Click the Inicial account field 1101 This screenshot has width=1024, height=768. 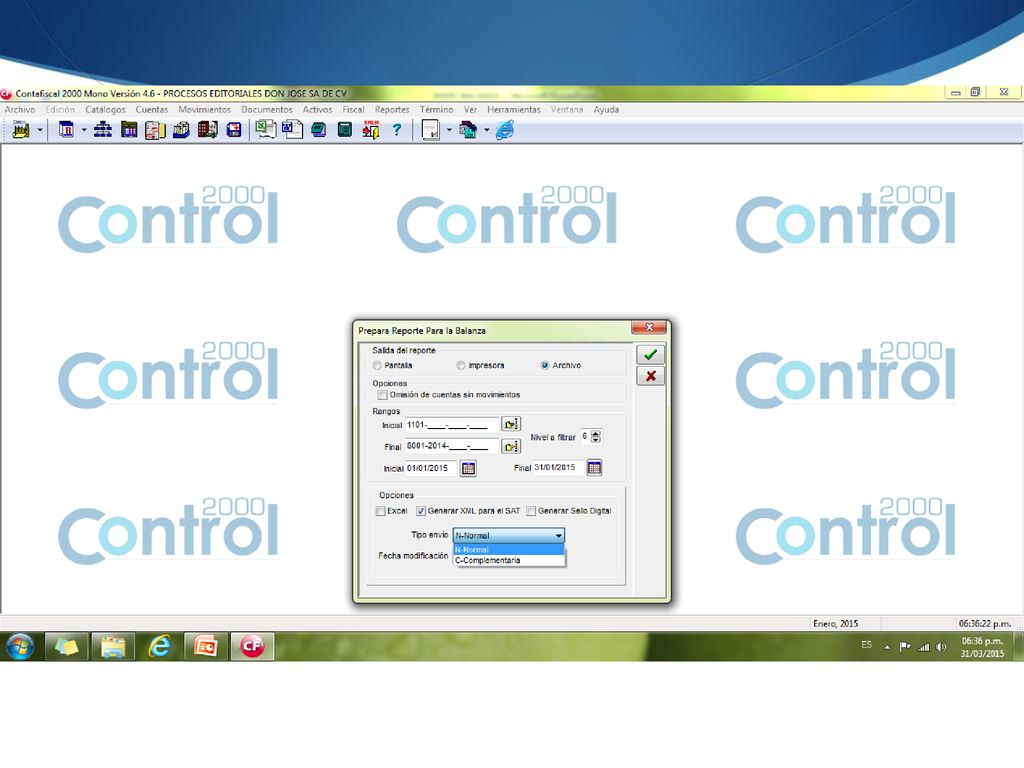(x=451, y=425)
